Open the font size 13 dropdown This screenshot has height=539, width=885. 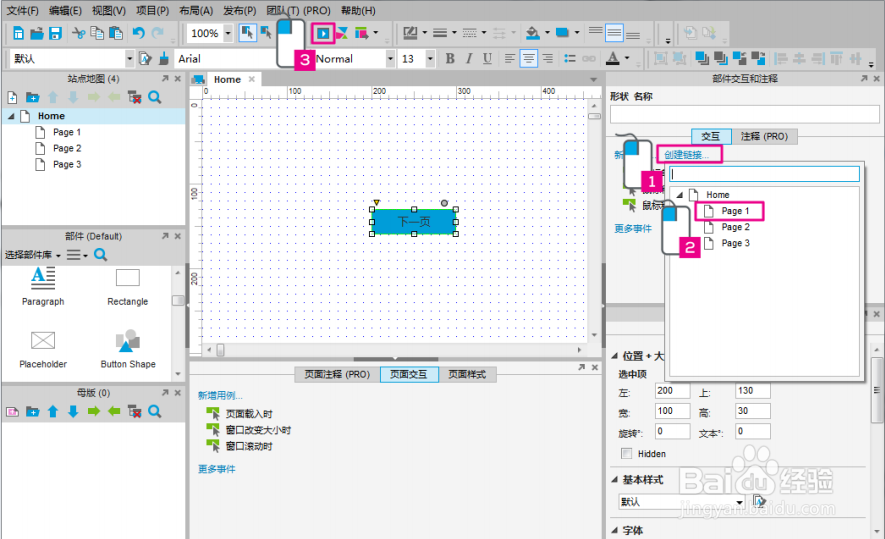coord(430,58)
